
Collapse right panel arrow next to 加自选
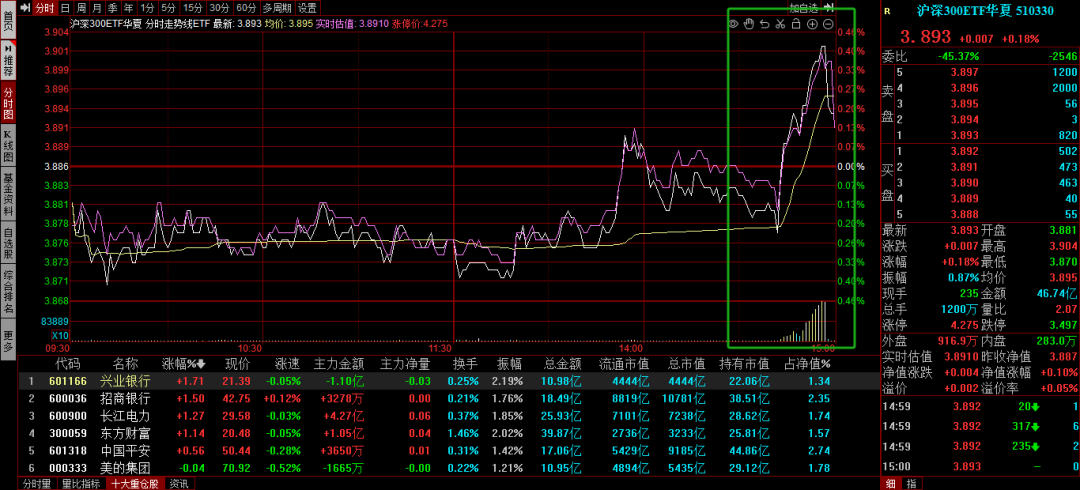(828, 7)
